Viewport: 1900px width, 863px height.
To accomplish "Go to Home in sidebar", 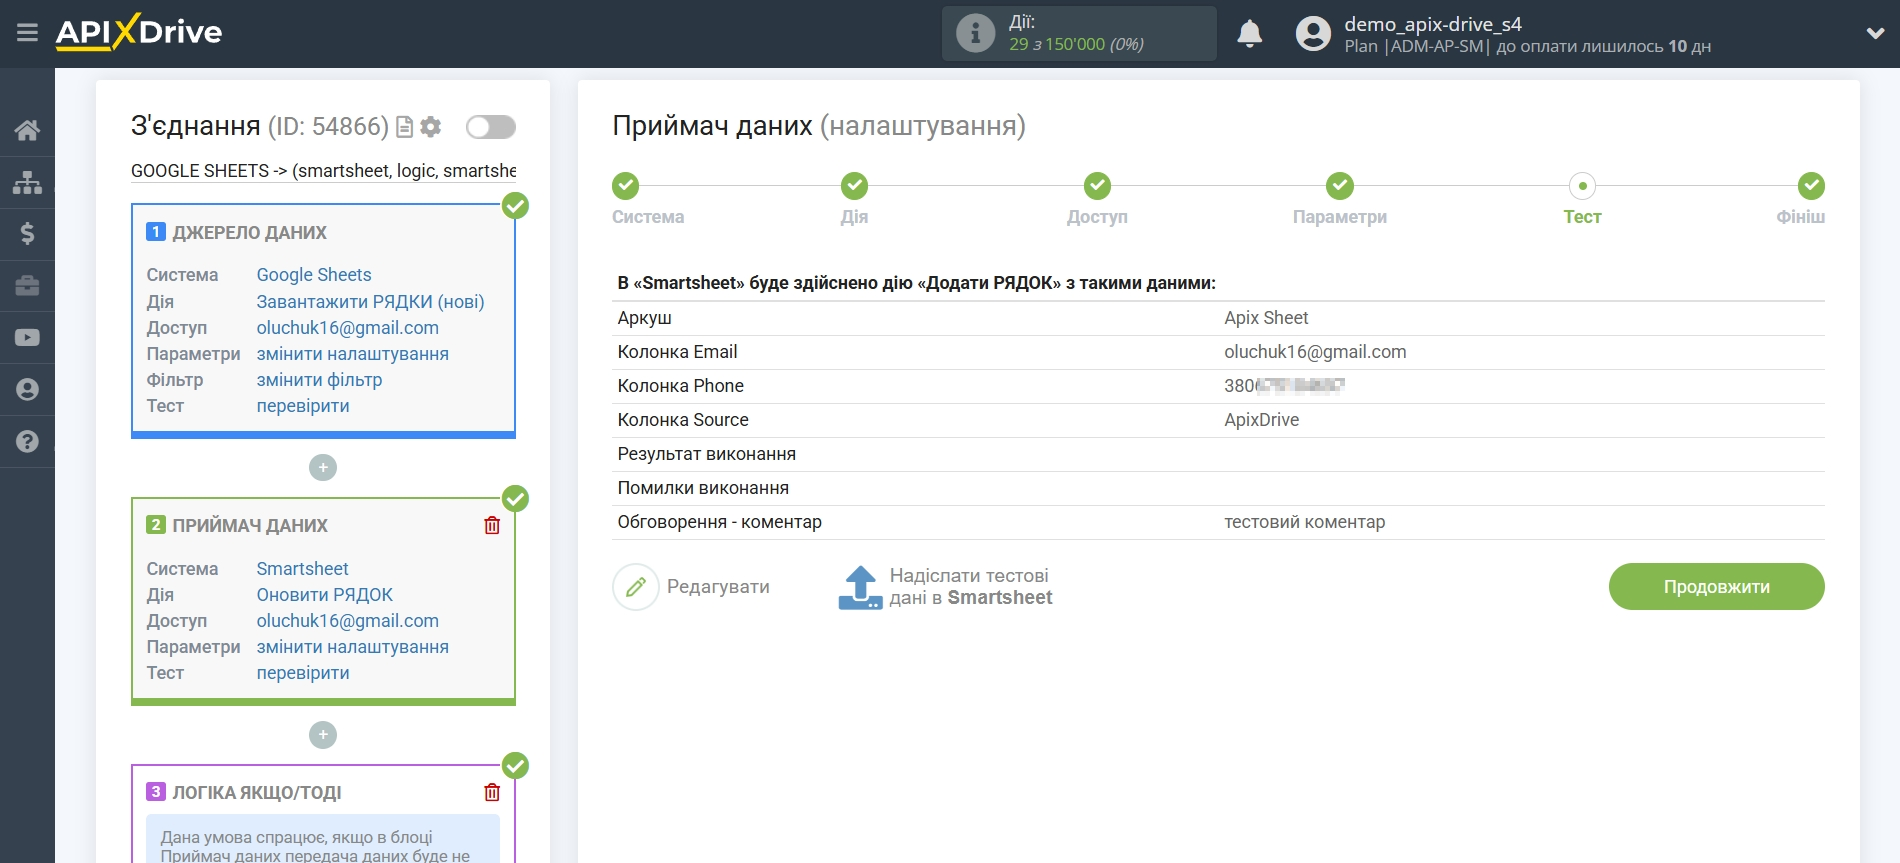I will 27,130.
